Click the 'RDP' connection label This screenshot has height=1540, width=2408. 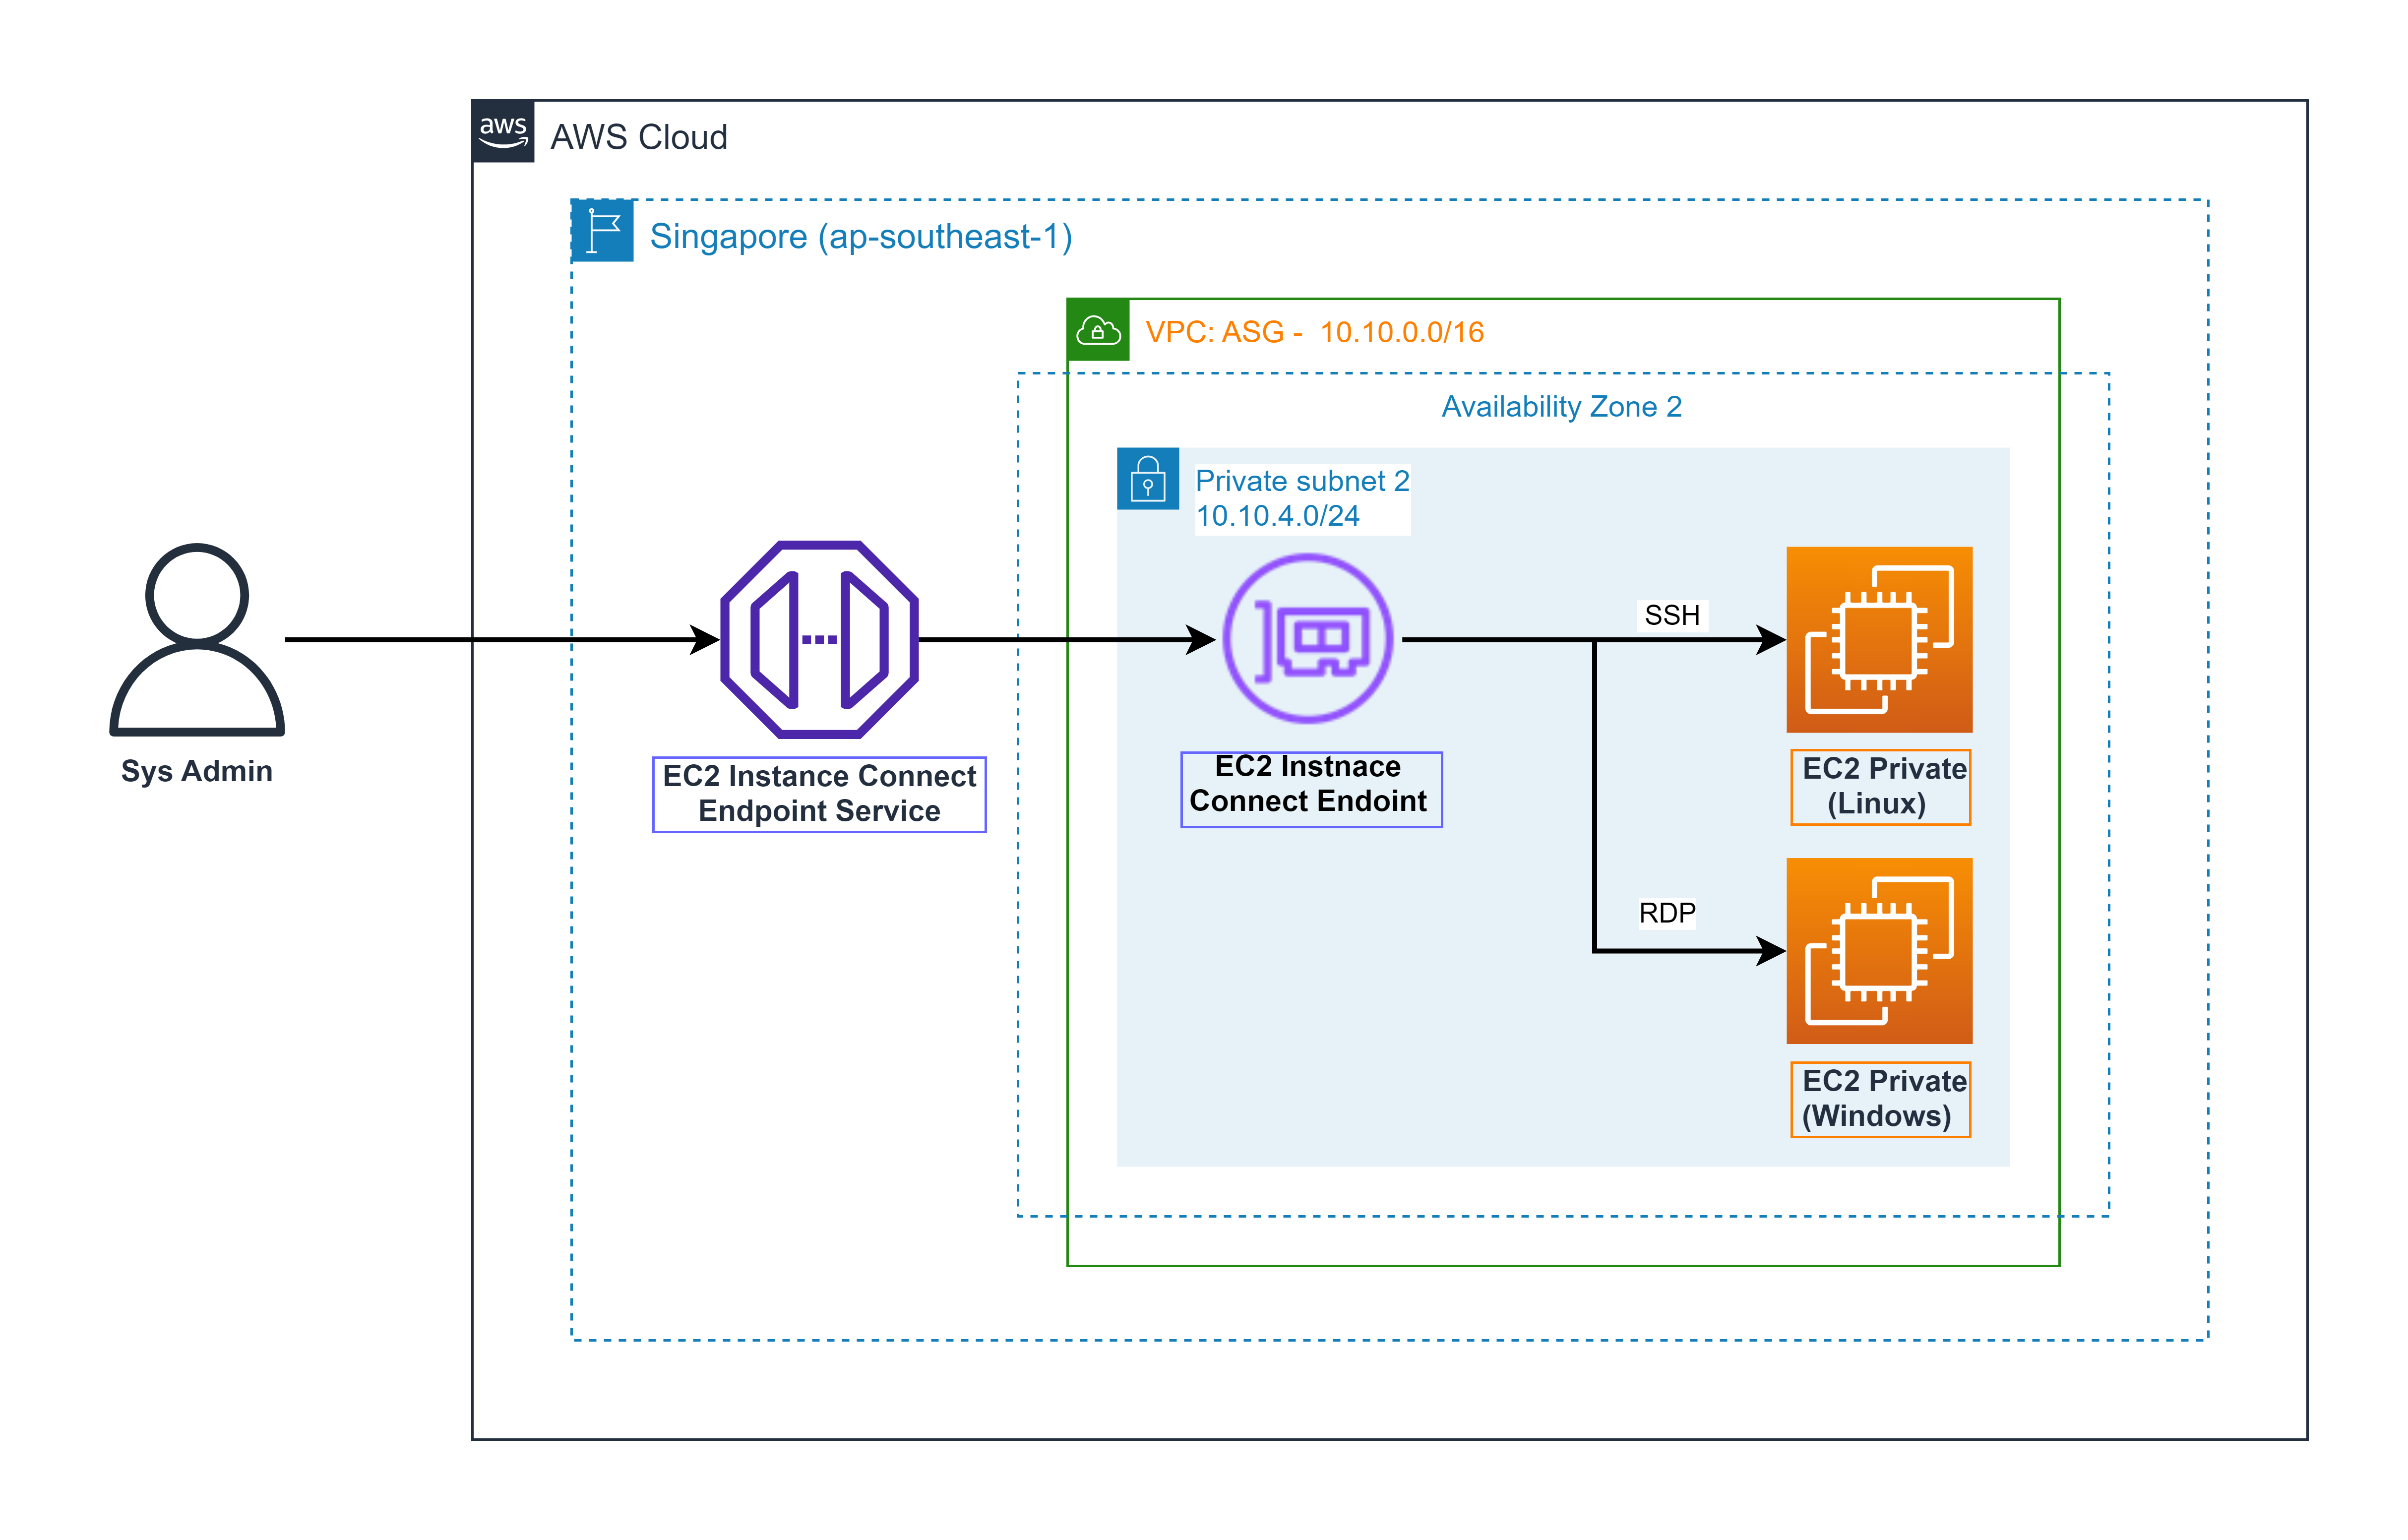(x=1667, y=913)
